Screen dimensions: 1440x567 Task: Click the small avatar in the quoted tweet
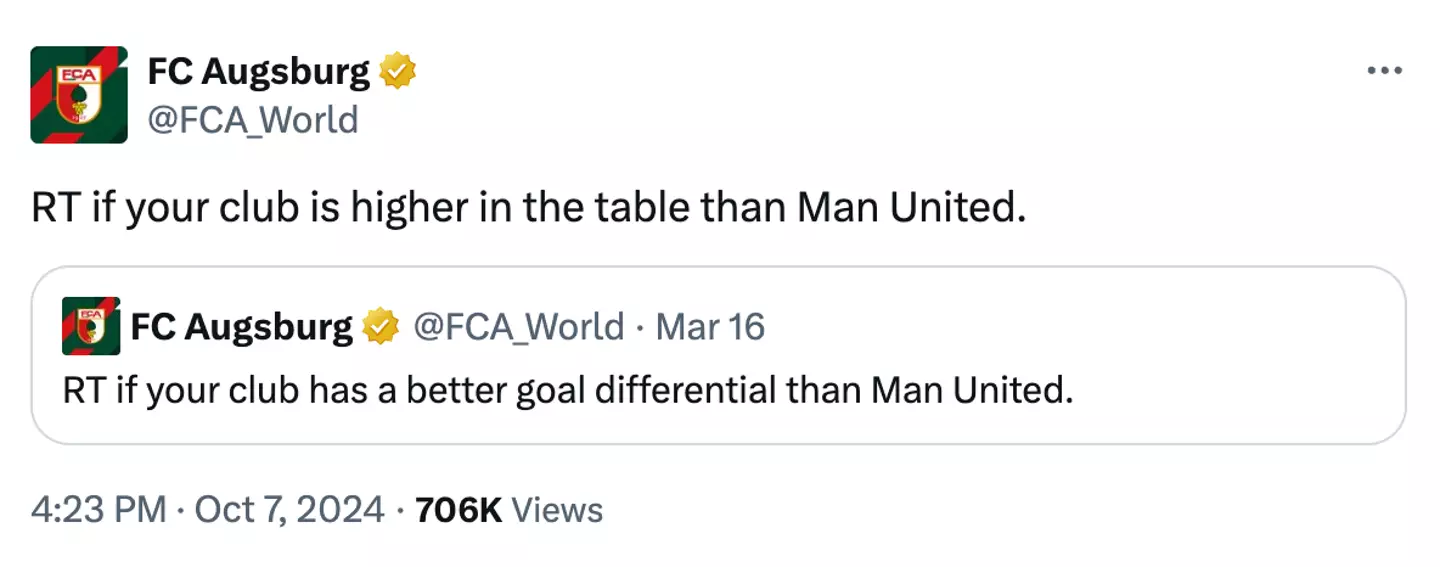pyautogui.click(x=91, y=326)
